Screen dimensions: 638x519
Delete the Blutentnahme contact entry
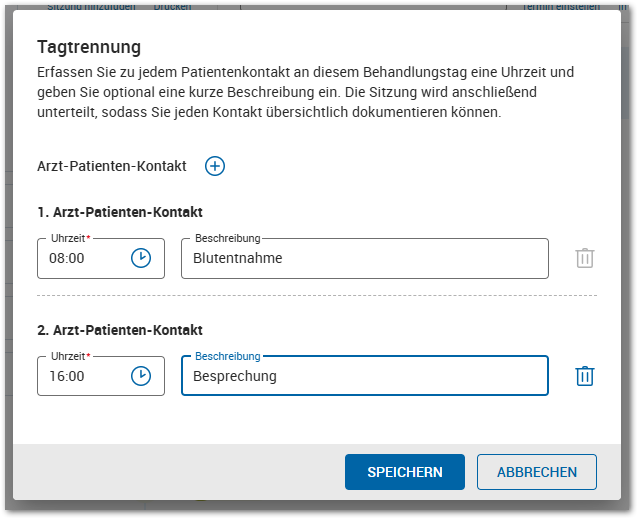coord(585,258)
